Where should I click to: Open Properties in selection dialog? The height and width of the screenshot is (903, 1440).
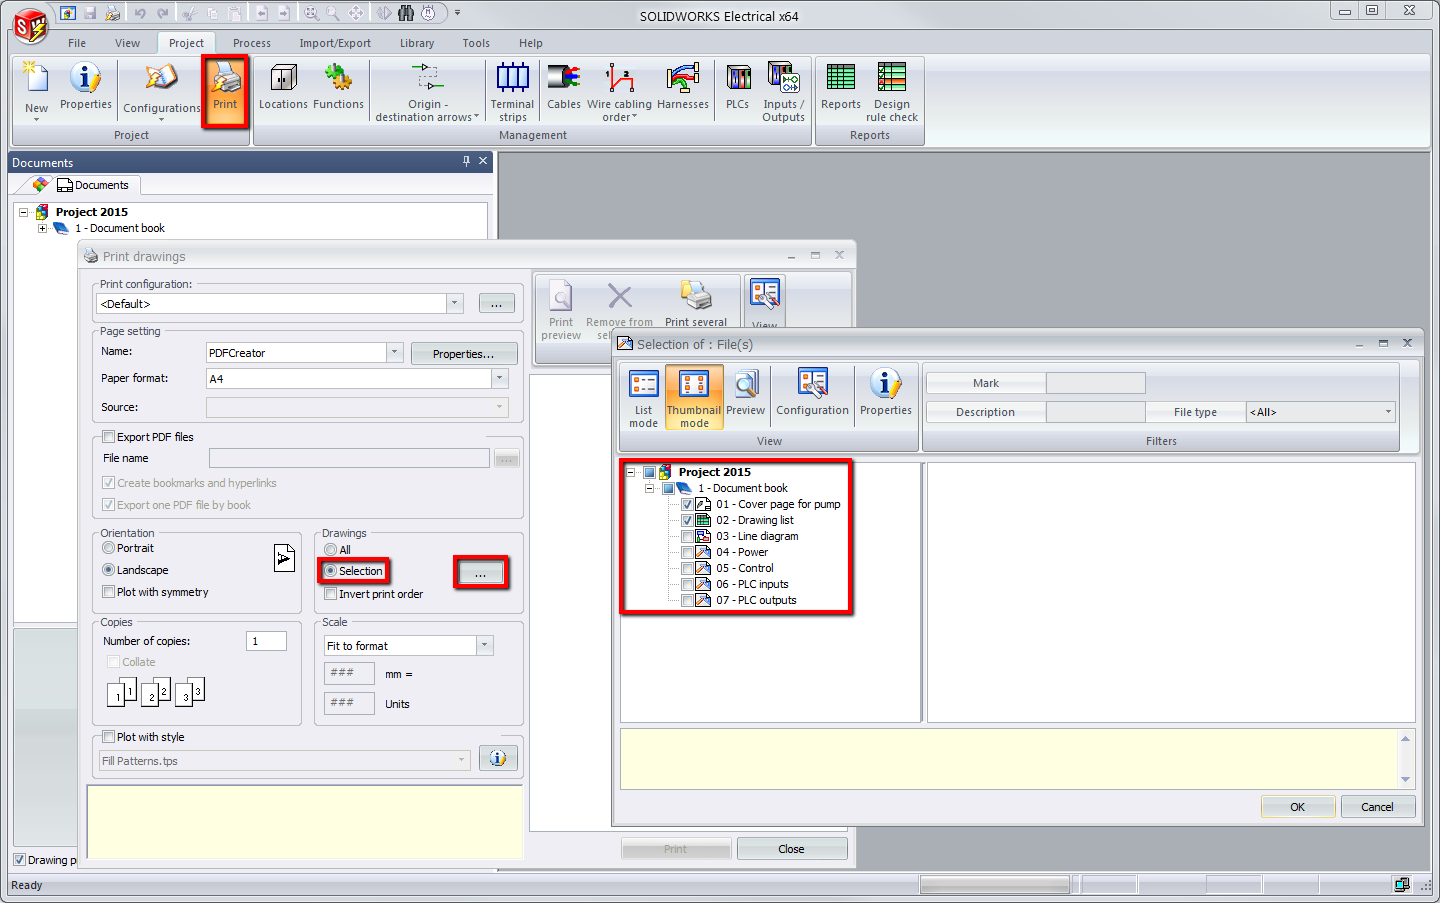[x=886, y=393]
